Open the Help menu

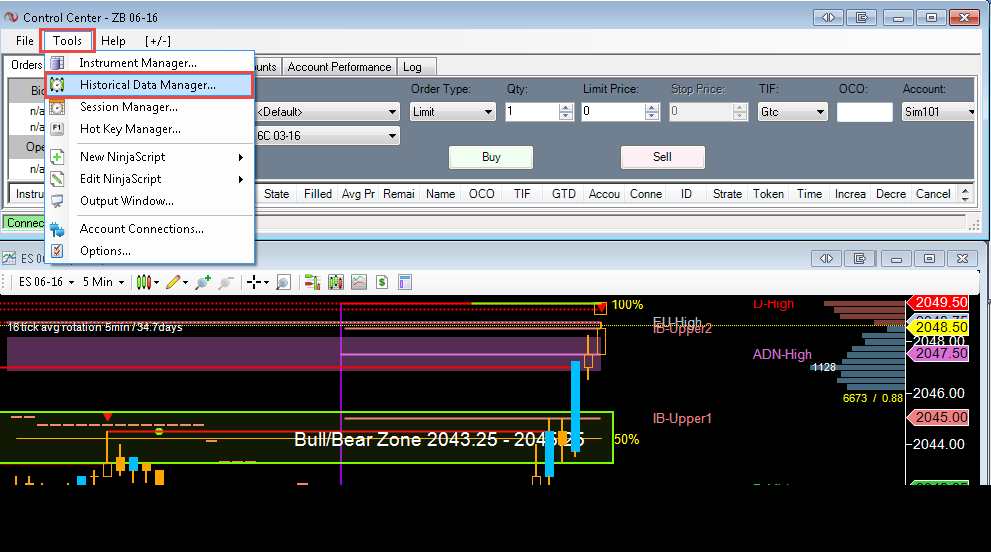click(x=113, y=41)
